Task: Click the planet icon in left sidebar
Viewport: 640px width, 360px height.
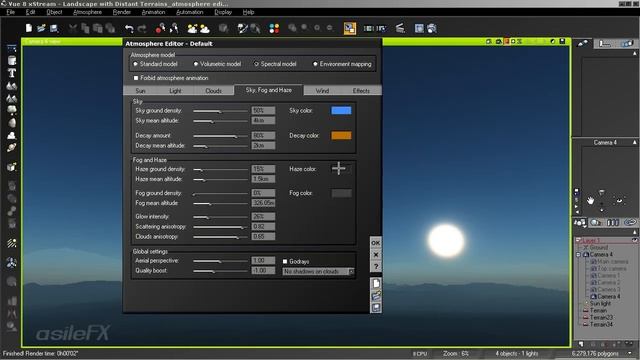Action: point(12,148)
